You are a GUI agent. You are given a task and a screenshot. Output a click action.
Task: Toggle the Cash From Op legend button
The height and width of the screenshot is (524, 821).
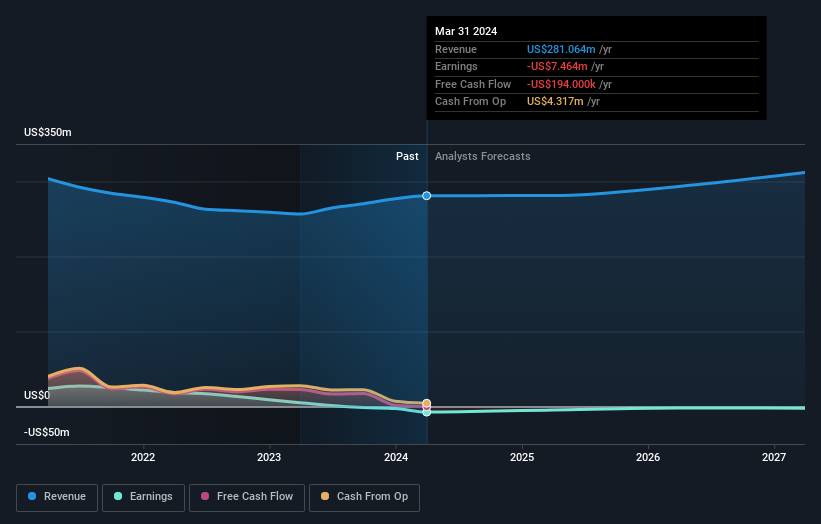364,497
